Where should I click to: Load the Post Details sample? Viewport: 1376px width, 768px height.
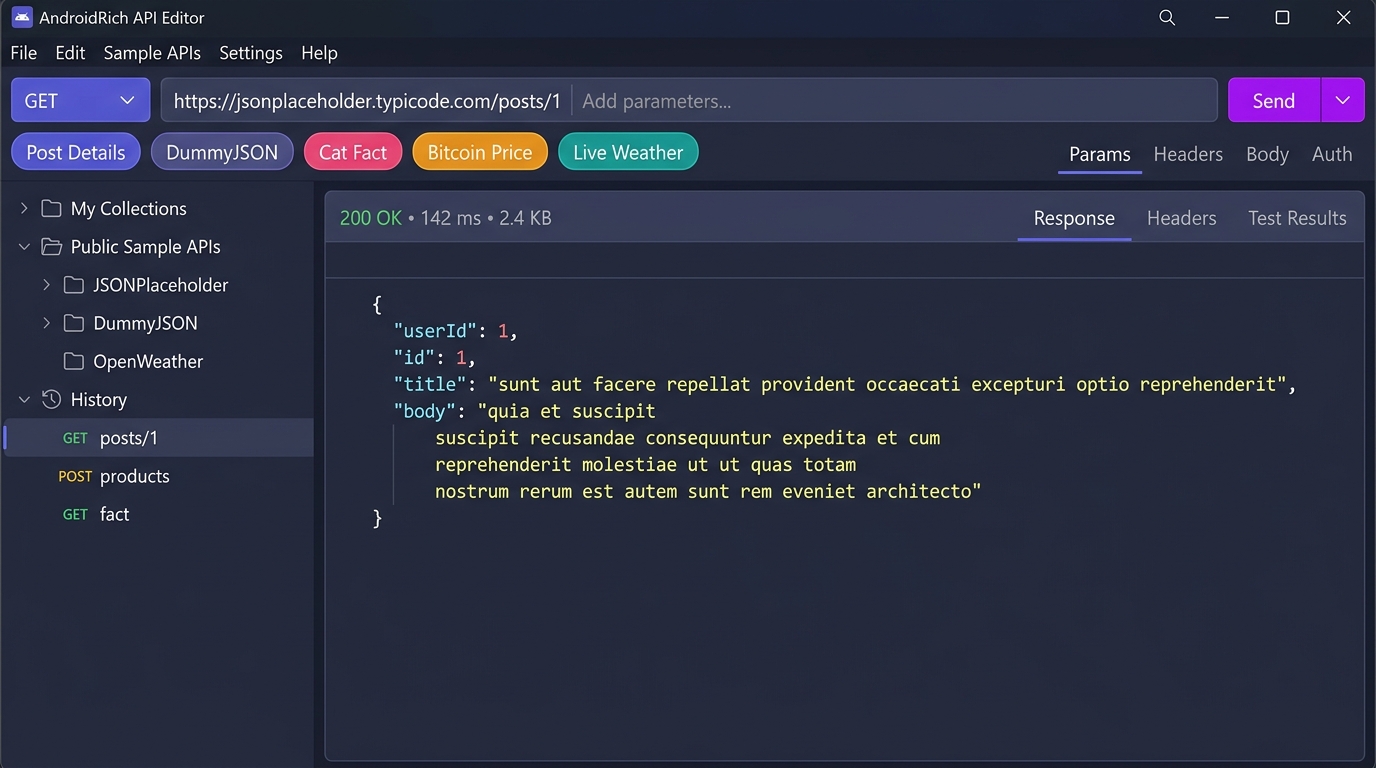(76, 152)
